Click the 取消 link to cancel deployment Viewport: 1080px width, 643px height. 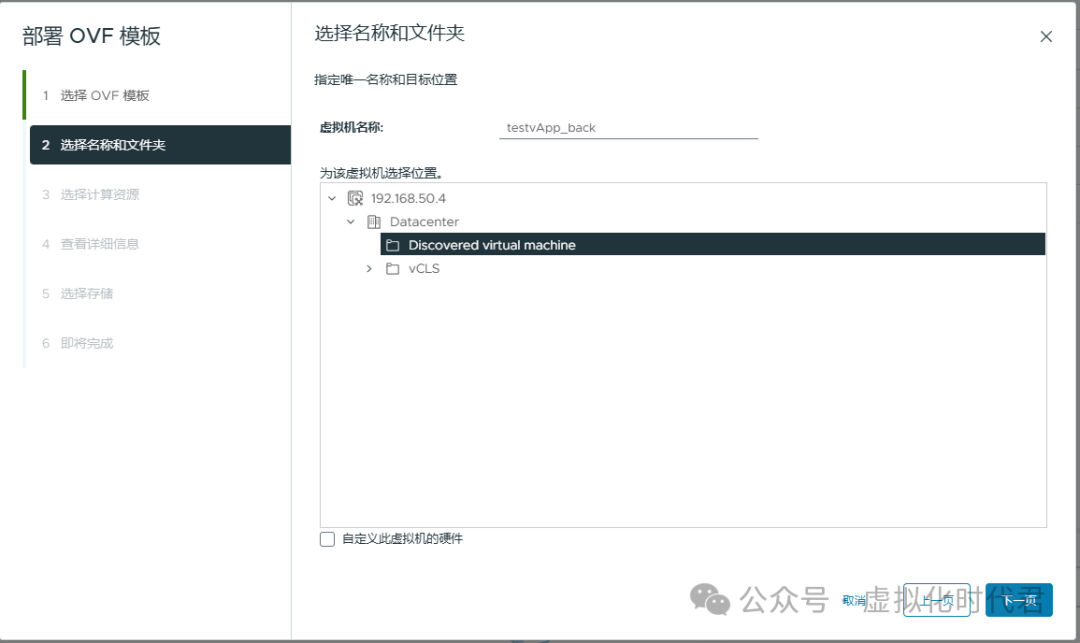(853, 599)
